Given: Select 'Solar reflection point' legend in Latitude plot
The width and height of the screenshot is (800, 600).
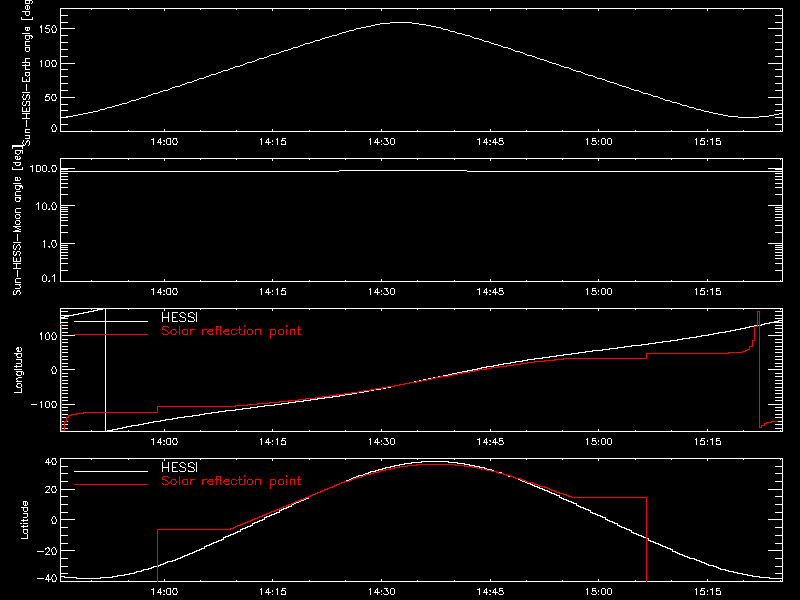Looking at the screenshot, I should pyautogui.click(x=231, y=481).
